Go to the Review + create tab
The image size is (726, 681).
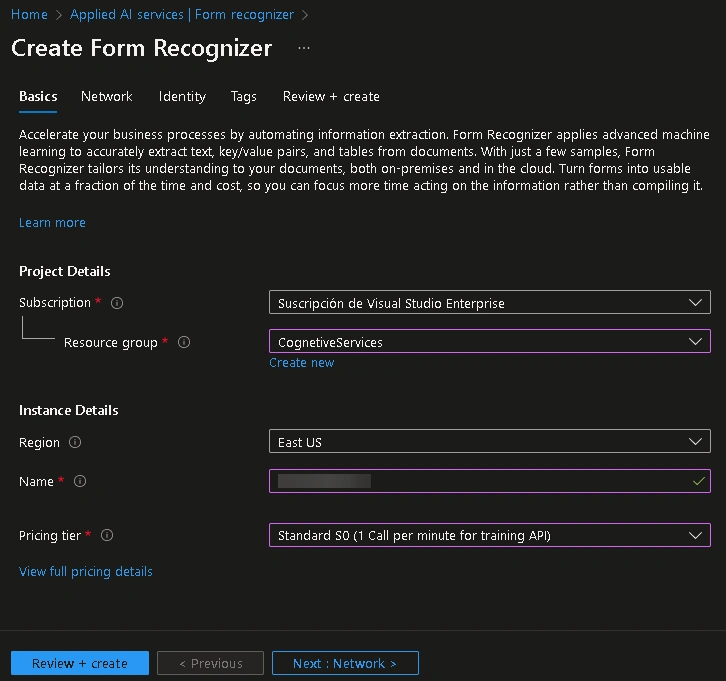click(x=331, y=96)
